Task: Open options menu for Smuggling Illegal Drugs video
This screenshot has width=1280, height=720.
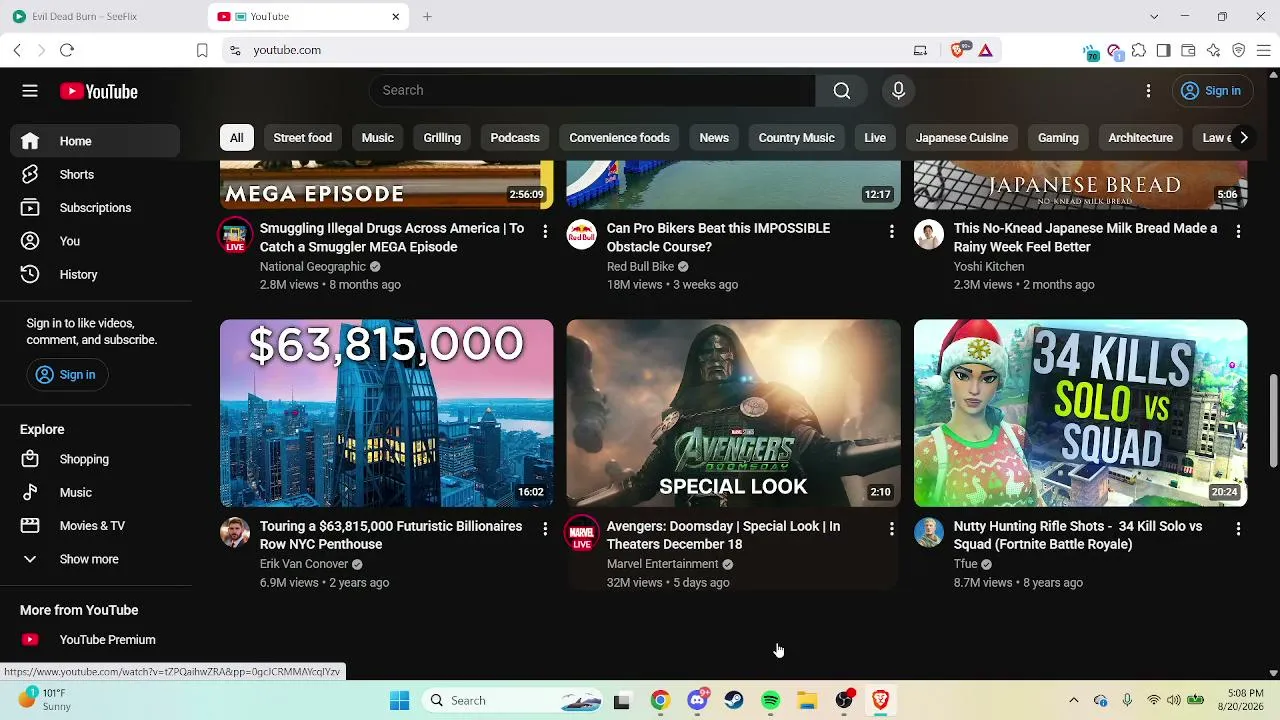Action: coord(545,232)
